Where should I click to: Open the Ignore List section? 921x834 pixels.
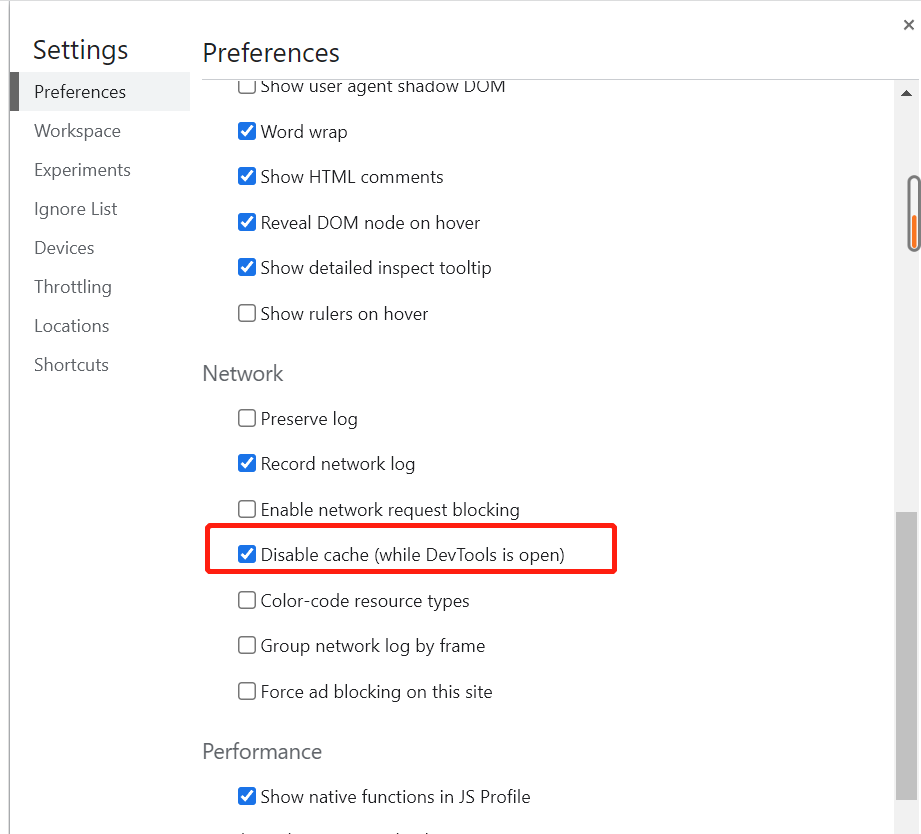click(75, 209)
